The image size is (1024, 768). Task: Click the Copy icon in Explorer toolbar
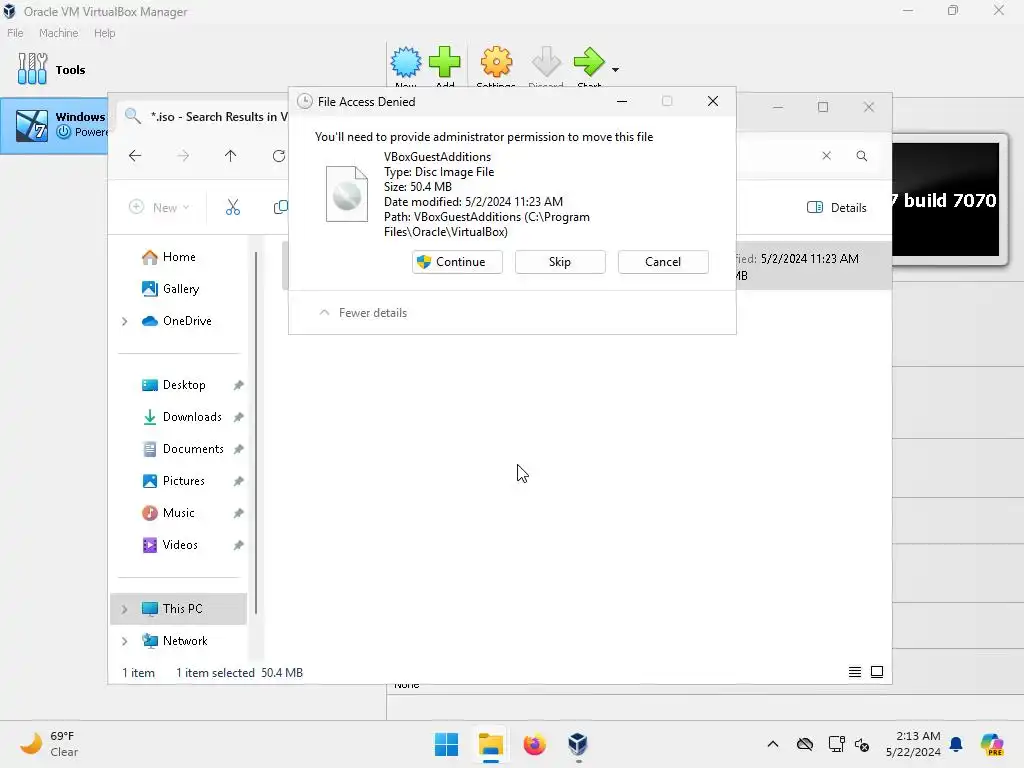[280, 207]
